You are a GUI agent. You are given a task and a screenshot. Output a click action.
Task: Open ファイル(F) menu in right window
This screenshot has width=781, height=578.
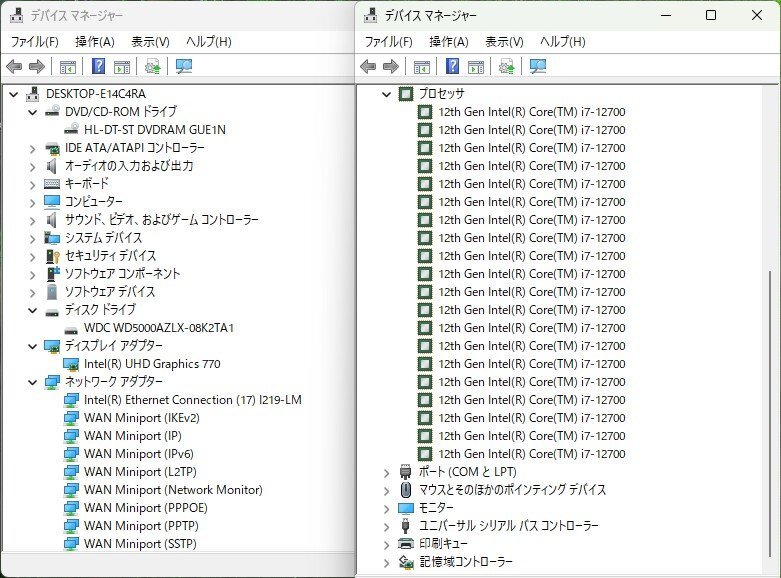[389, 42]
